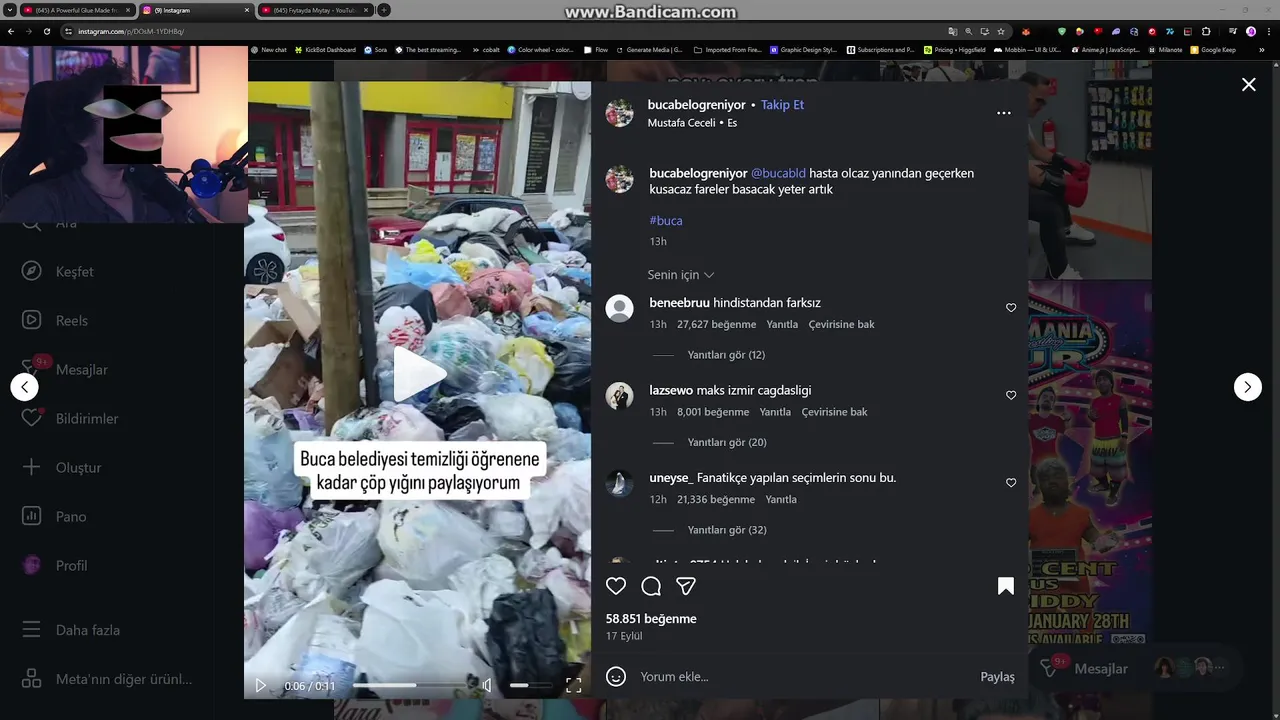Open Mesajlar in the left sidebar
The image size is (1280, 720).
(66, 370)
